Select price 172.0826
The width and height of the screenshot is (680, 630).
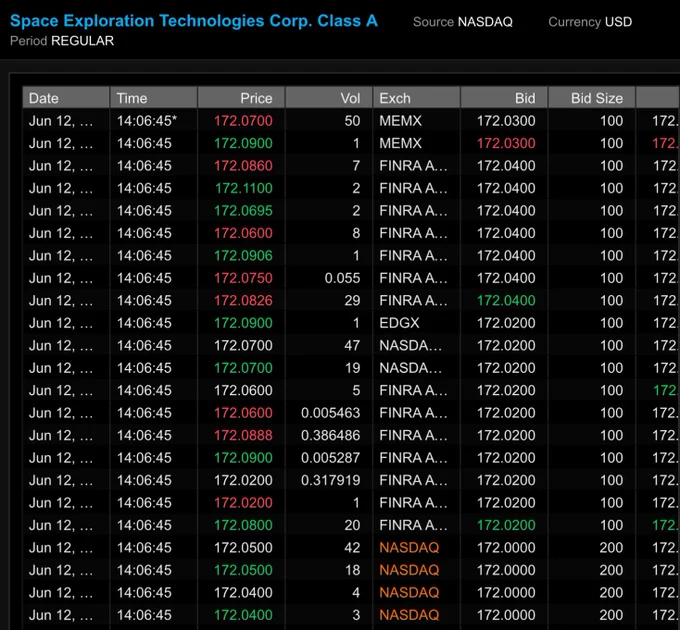243,300
